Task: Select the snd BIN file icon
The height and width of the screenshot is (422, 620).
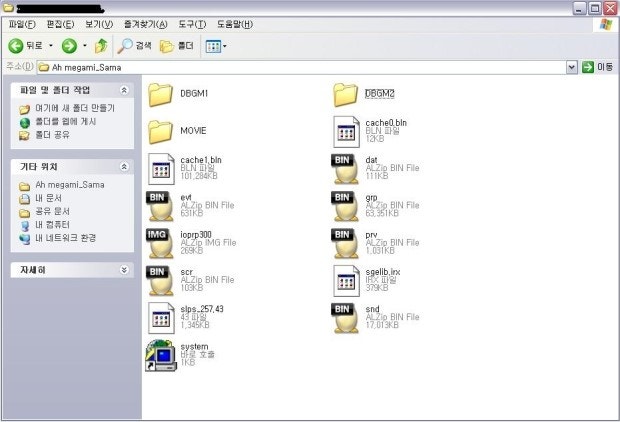Action: pyautogui.click(x=345, y=317)
